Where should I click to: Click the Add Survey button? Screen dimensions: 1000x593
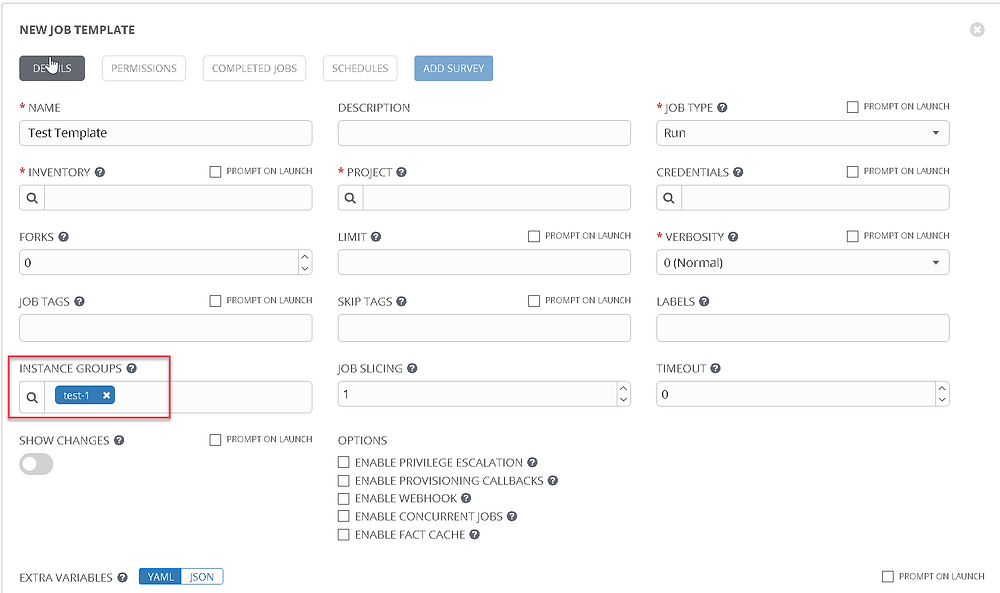[x=453, y=68]
